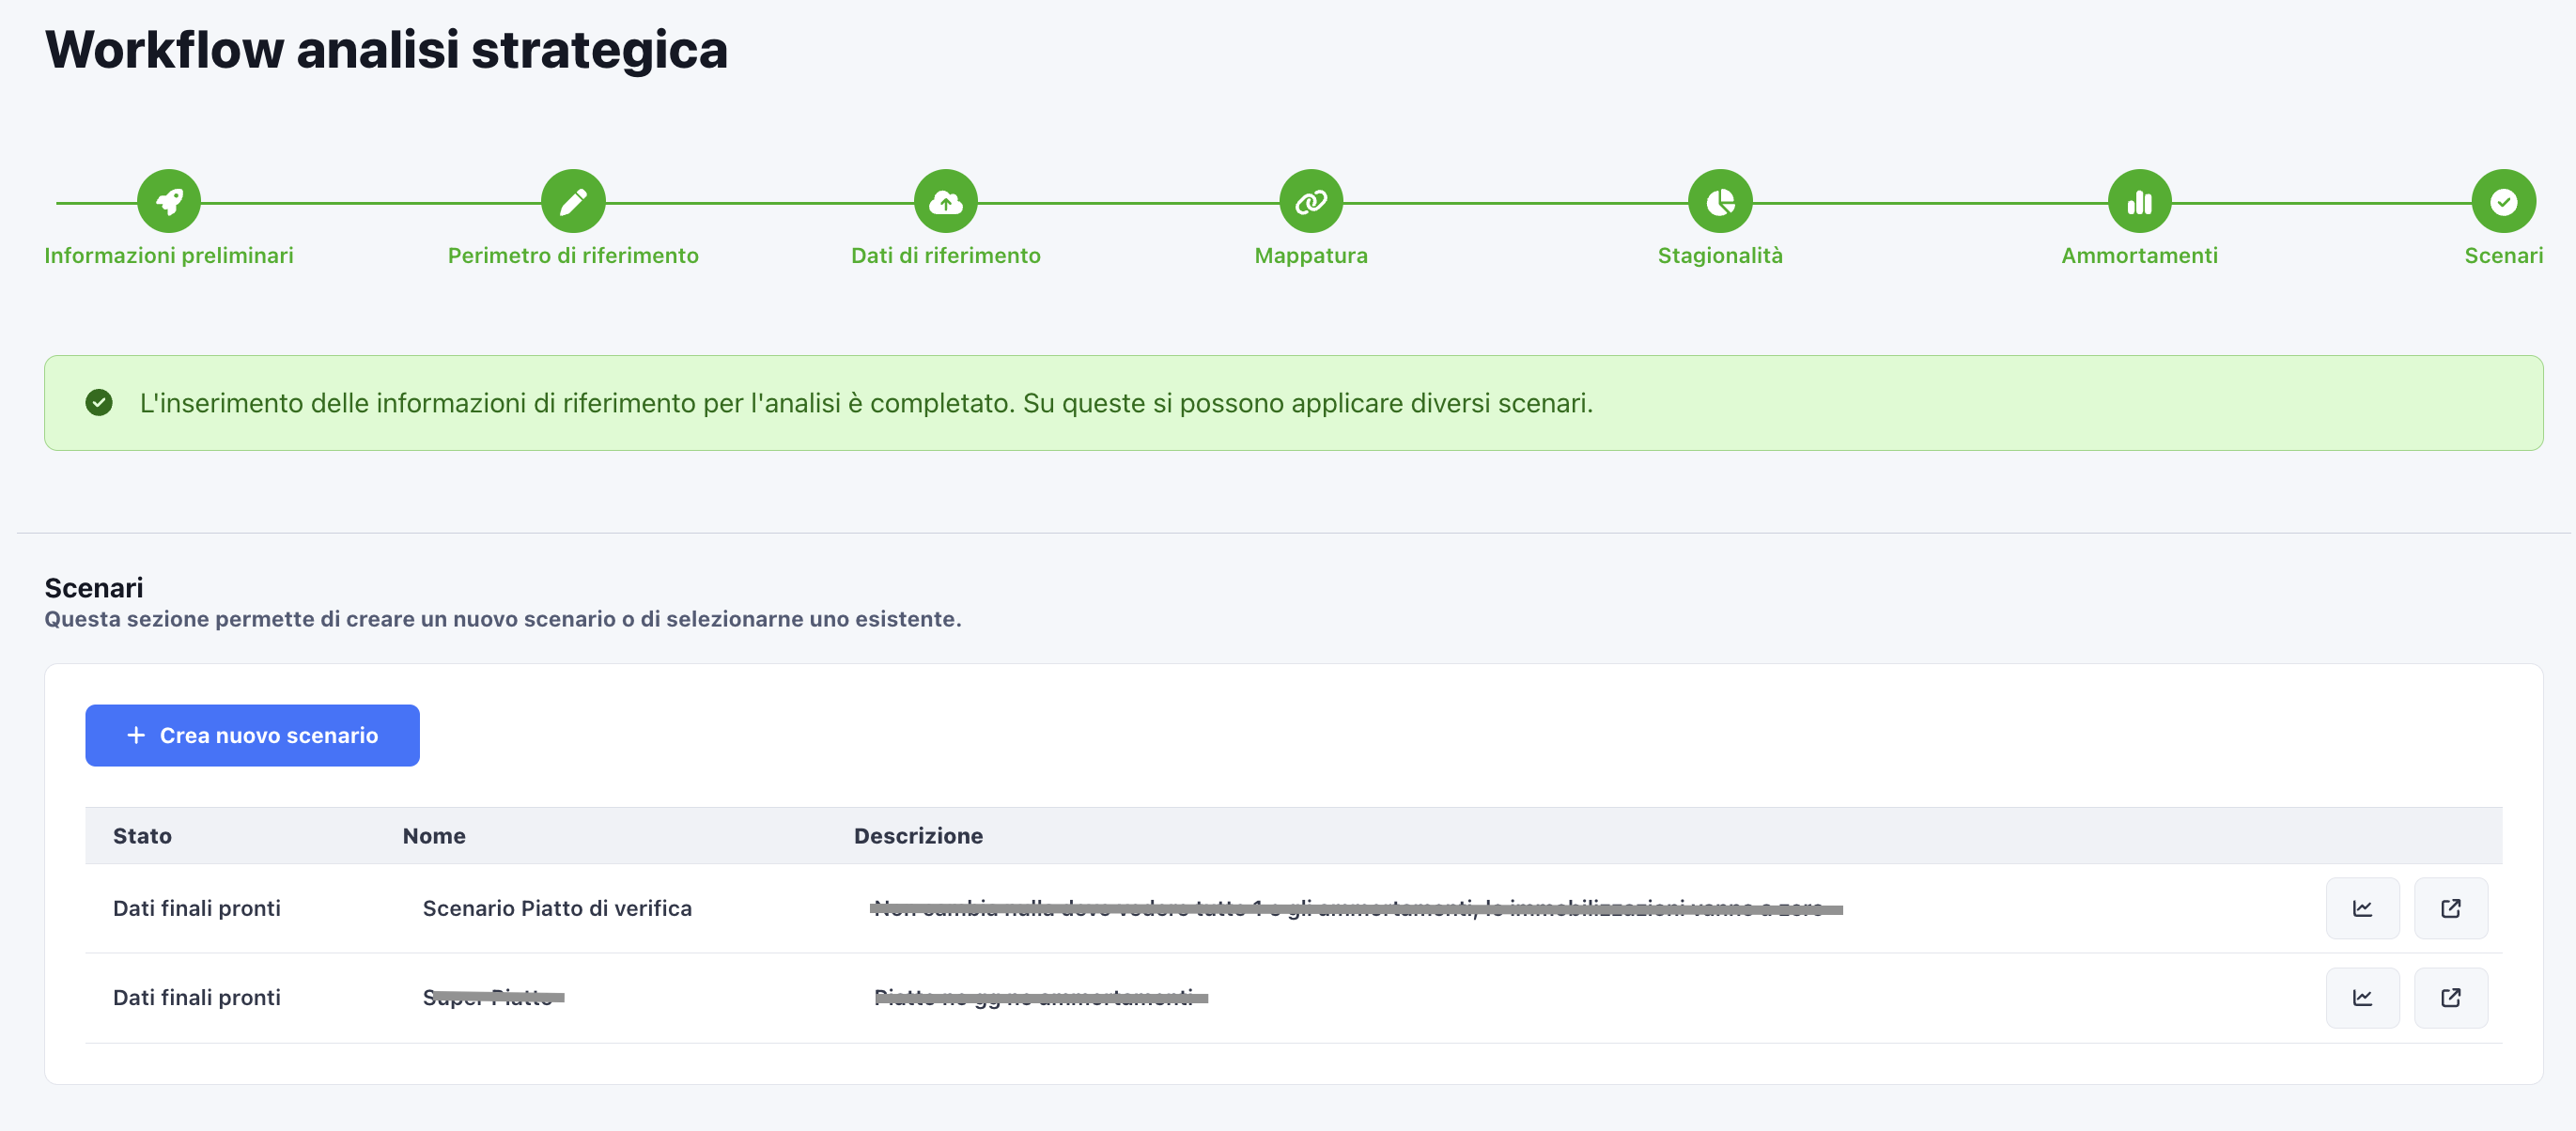The width and height of the screenshot is (2576, 1131).
Task: Open the chart view for Super Piatto scenario
Action: (2363, 997)
